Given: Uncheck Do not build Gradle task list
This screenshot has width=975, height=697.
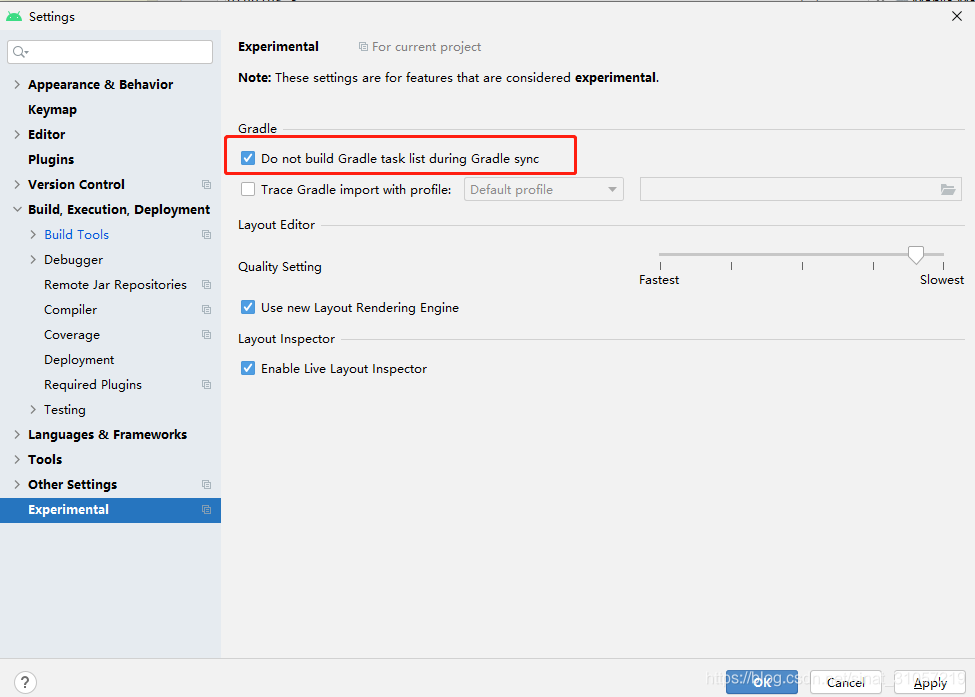Looking at the screenshot, I should tap(247, 158).
